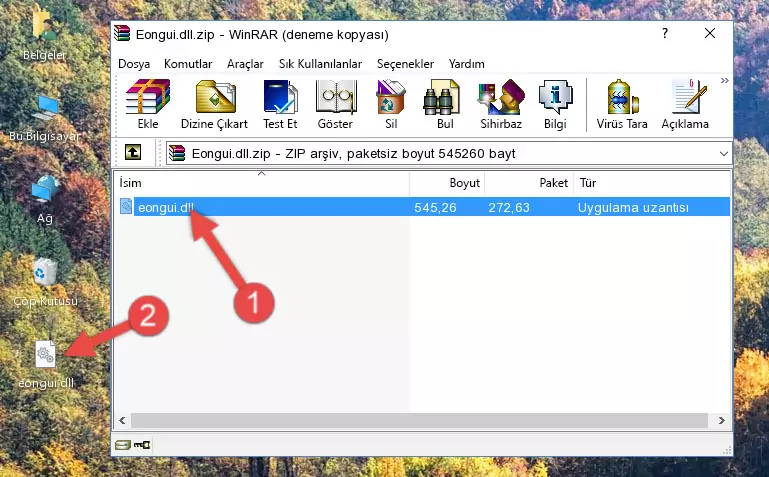Go up one folder level
The image size is (769, 477).
pyautogui.click(x=133, y=152)
